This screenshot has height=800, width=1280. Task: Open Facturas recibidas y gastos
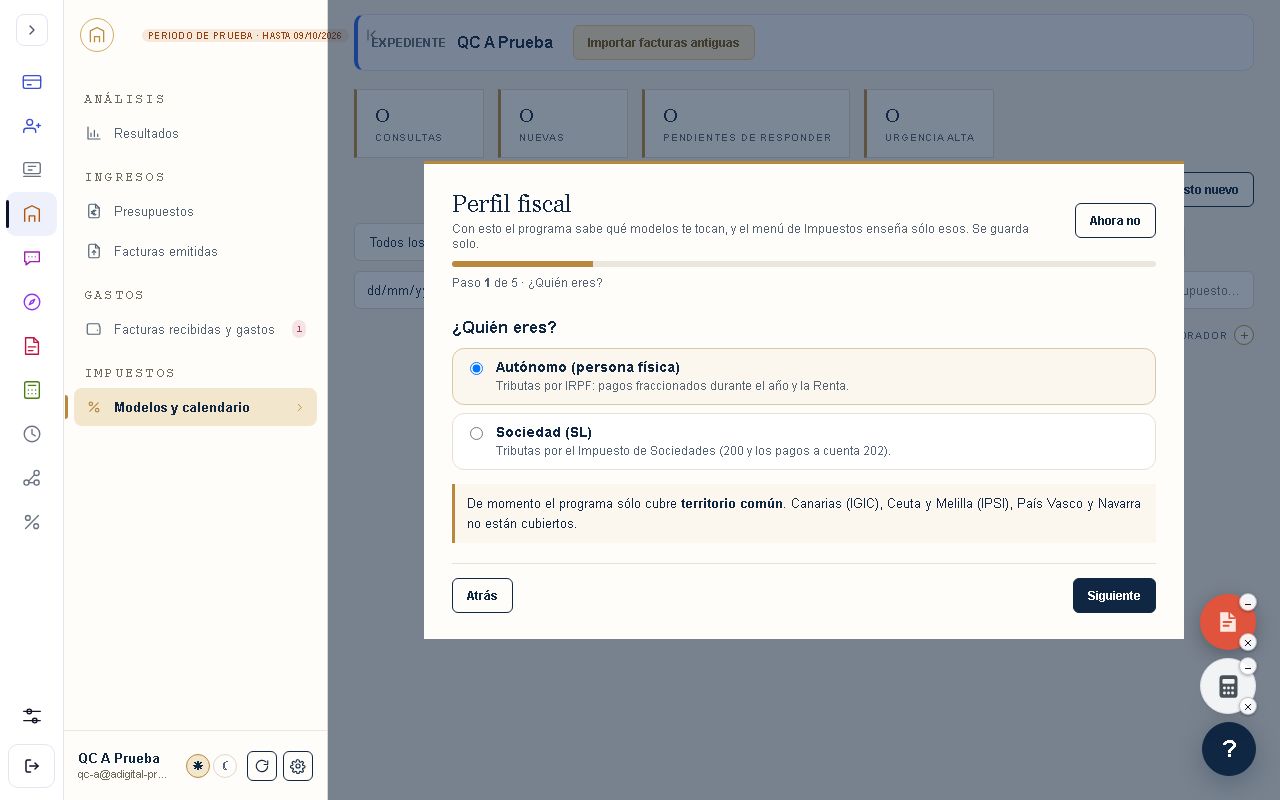click(x=194, y=329)
